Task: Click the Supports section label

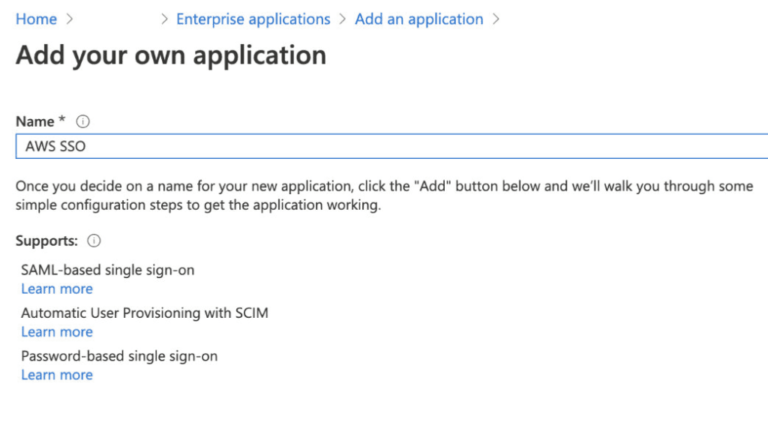Action: tap(48, 241)
